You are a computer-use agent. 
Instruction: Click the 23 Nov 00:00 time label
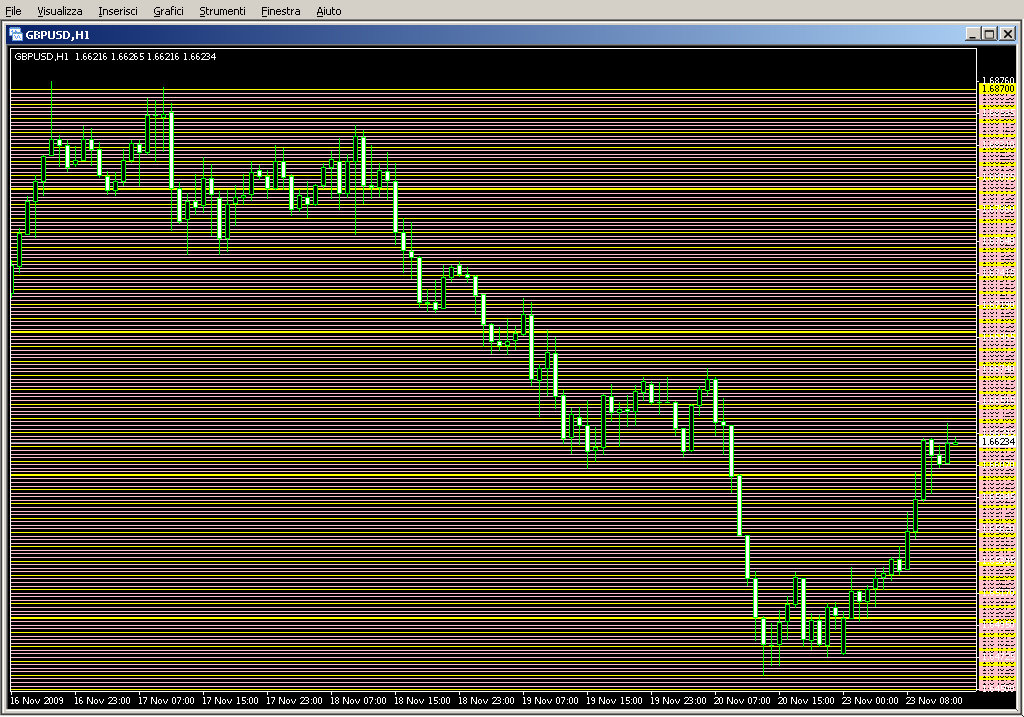[870, 701]
